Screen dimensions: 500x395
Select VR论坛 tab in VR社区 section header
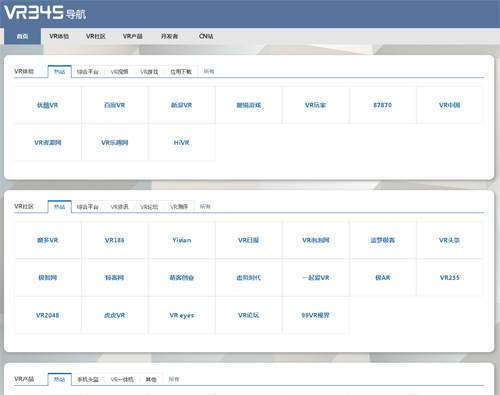tap(149, 207)
